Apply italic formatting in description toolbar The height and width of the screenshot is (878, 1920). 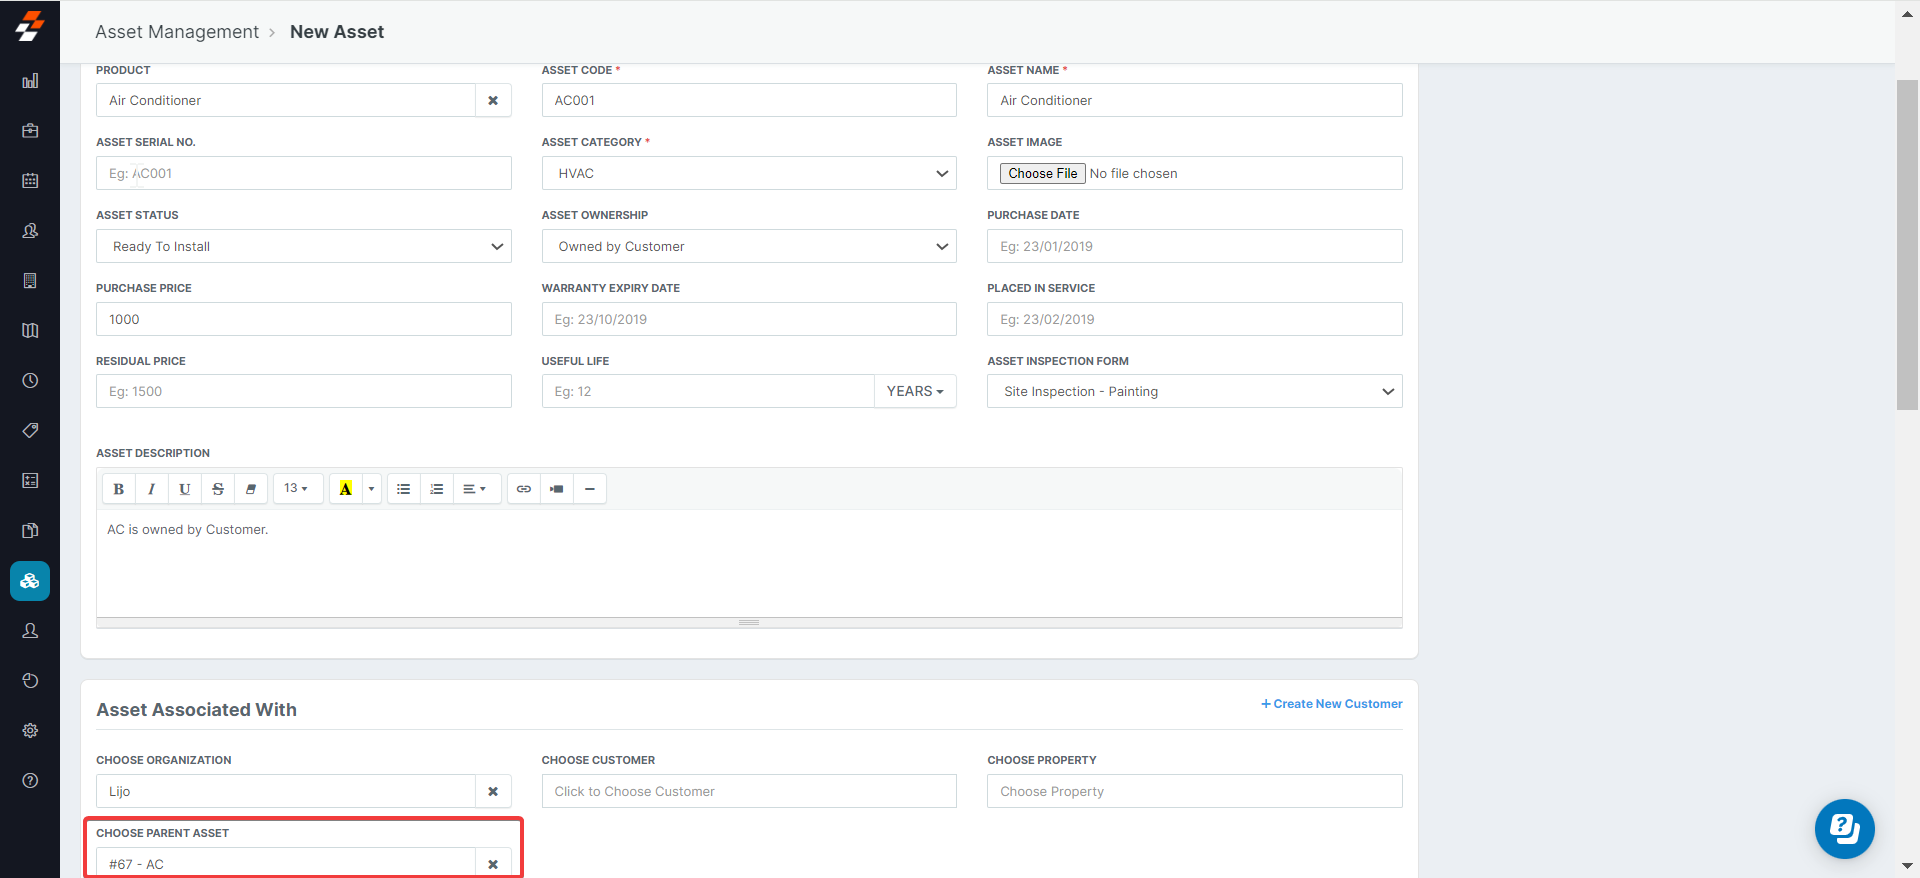coord(152,489)
